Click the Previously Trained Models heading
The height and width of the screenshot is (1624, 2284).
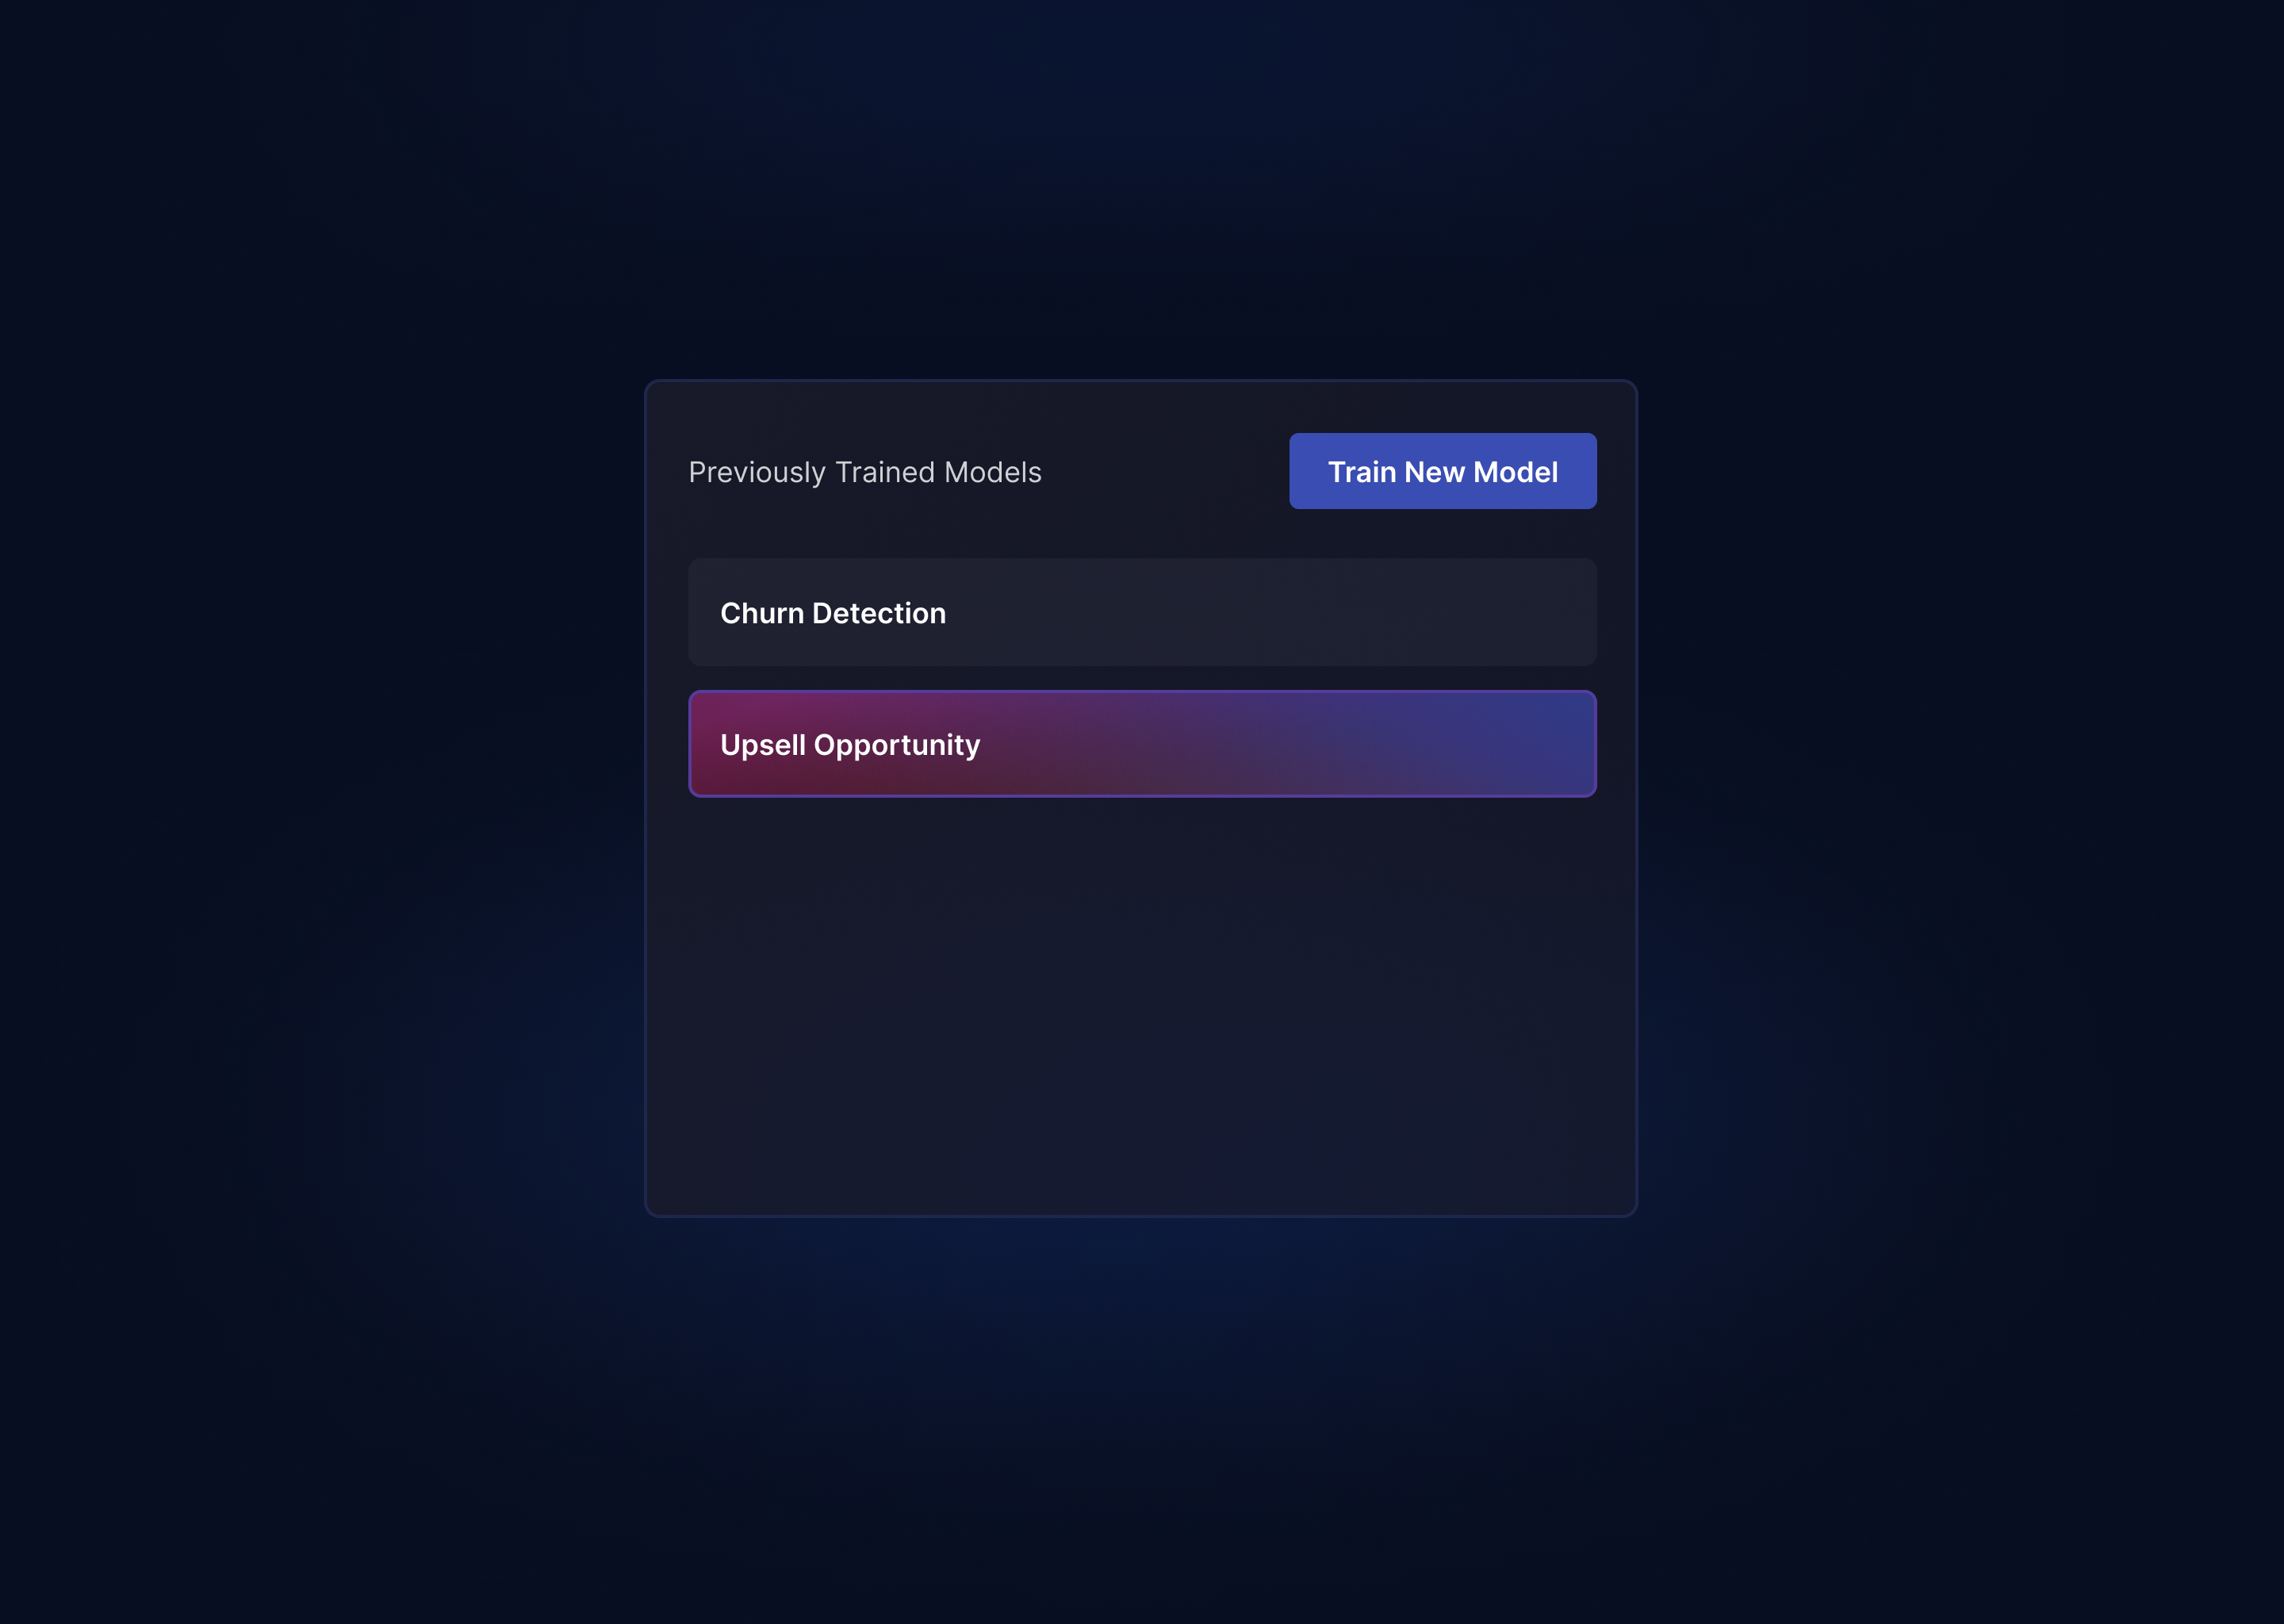tap(865, 472)
